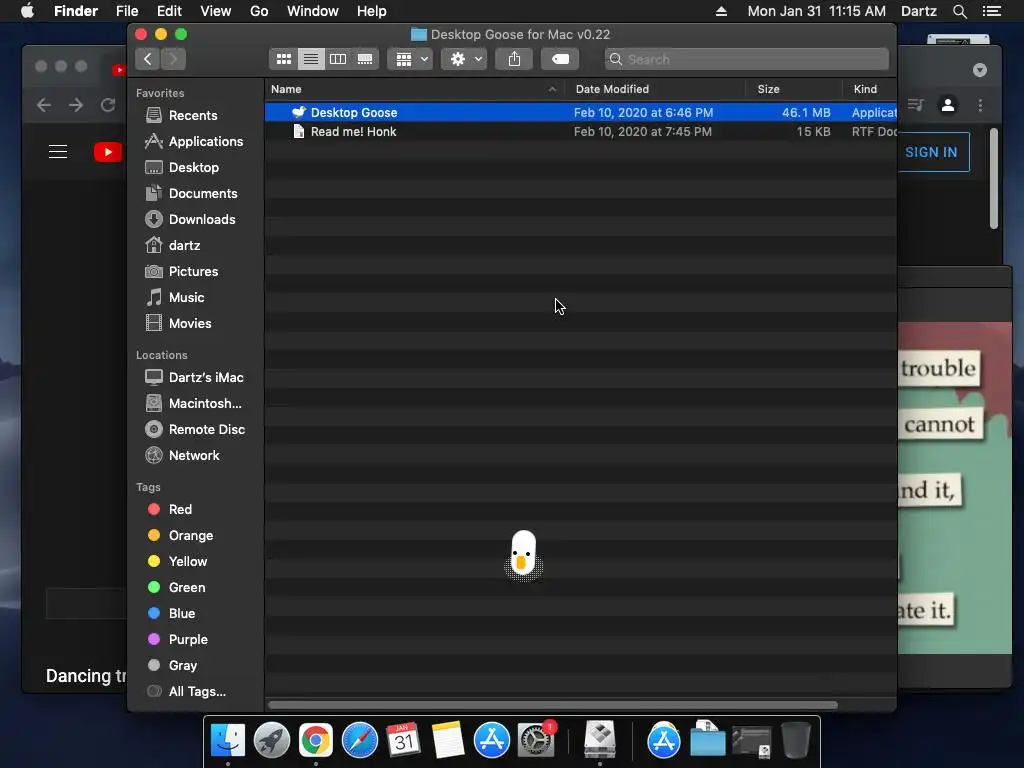Switch Finder to gallery view
This screenshot has width=1024, height=768.
pyautogui.click(x=365, y=59)
